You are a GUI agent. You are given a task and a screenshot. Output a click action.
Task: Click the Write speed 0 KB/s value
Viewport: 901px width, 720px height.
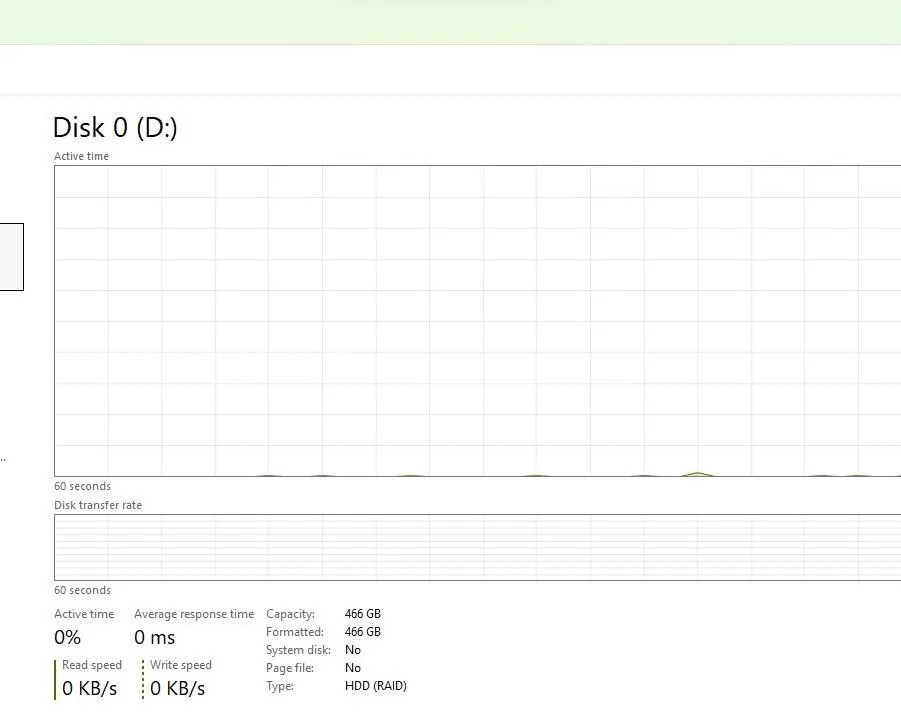pyautogui.click(x=178, y=689)
